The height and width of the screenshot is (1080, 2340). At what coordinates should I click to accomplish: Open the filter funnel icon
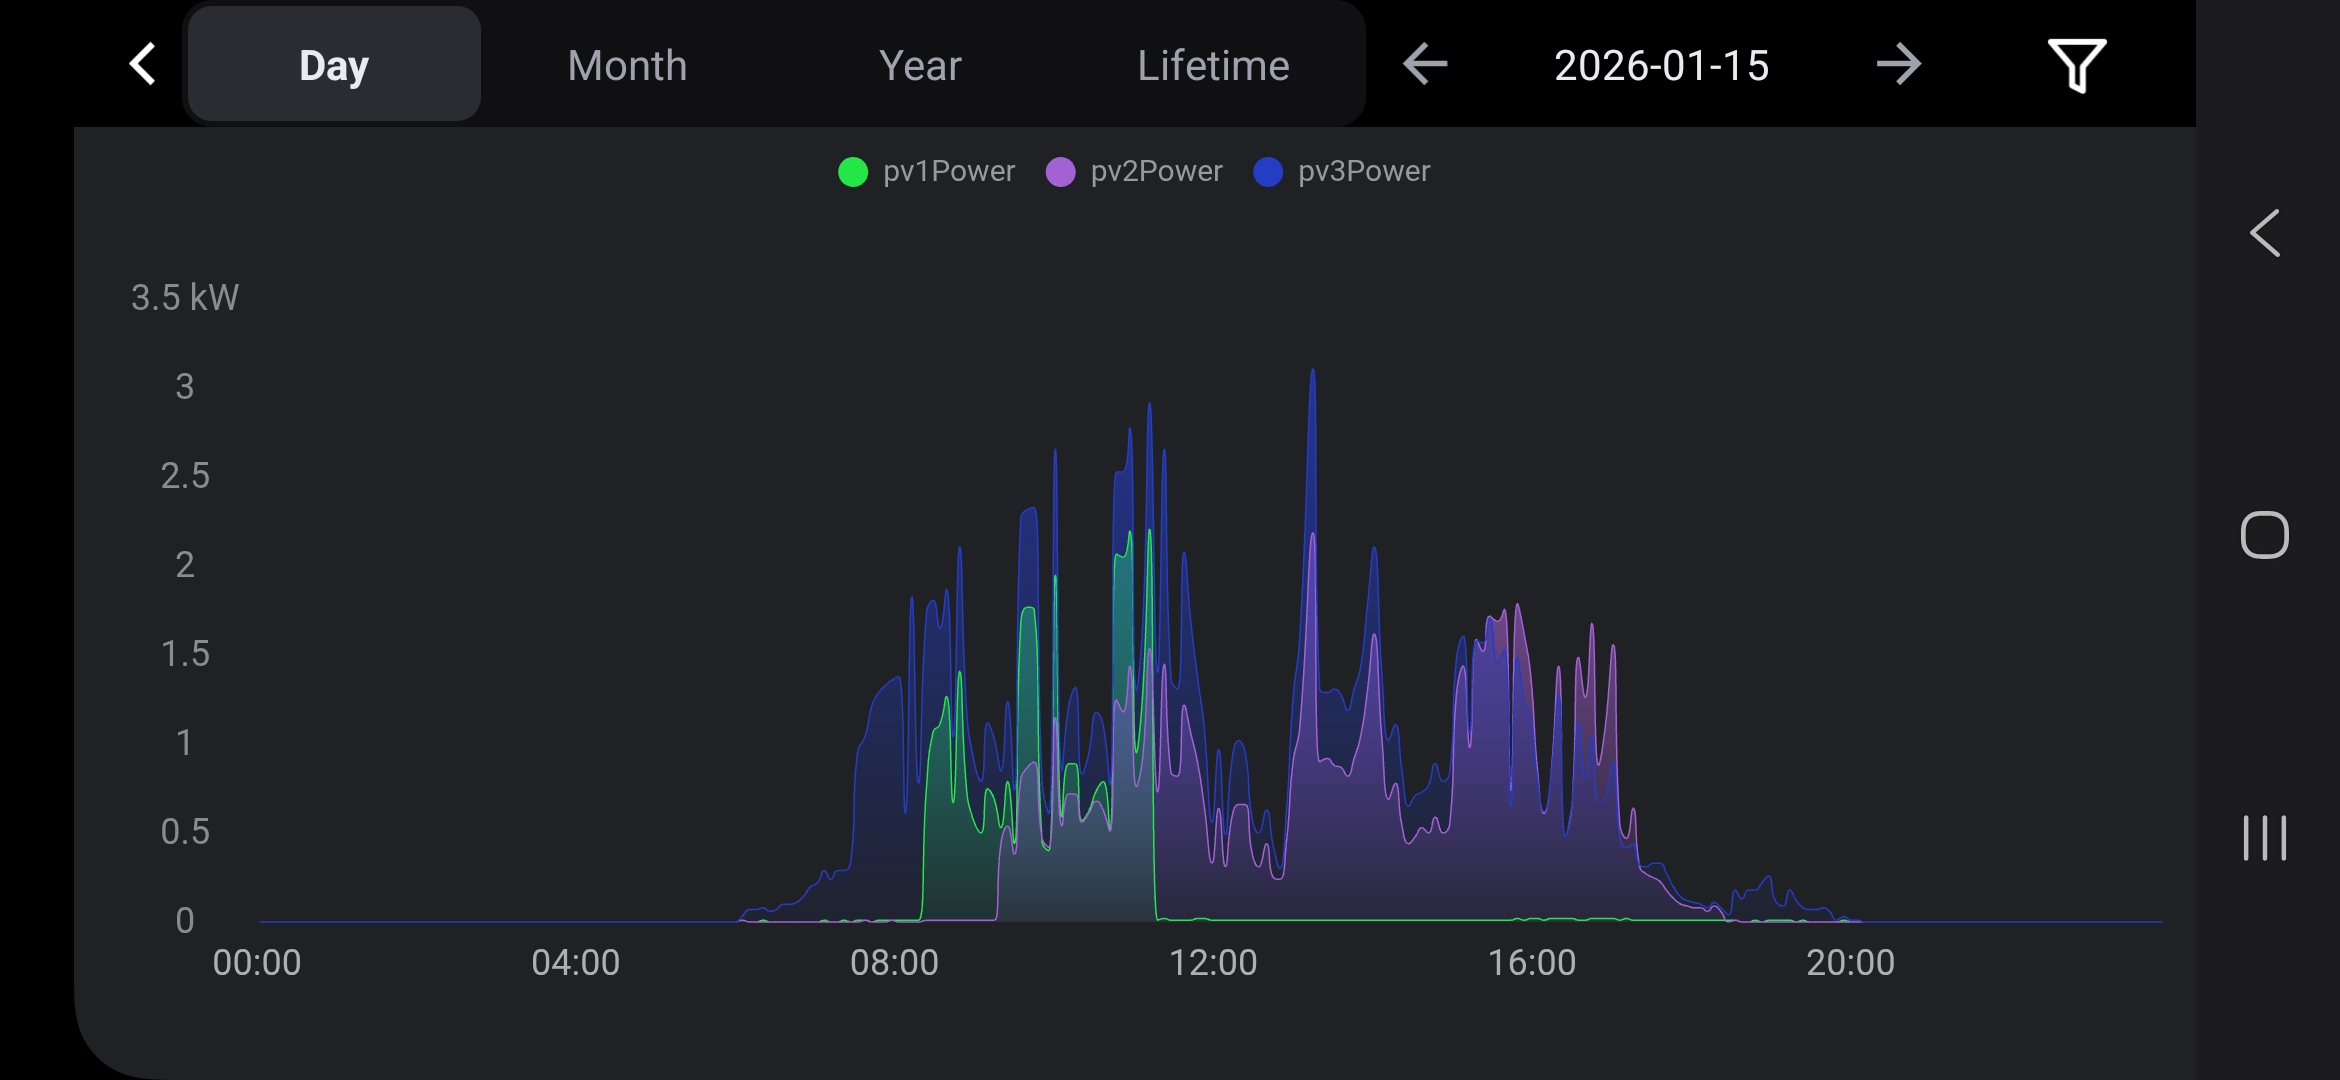click(2077, 65)
